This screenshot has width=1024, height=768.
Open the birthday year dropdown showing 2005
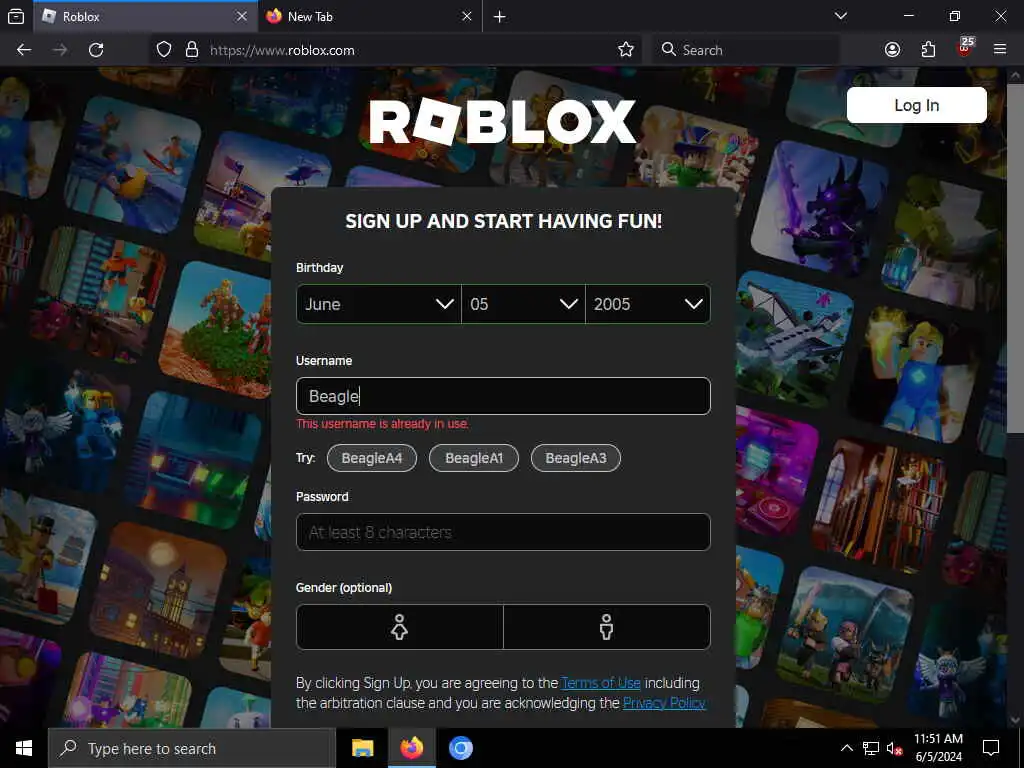tap(648, 304)
